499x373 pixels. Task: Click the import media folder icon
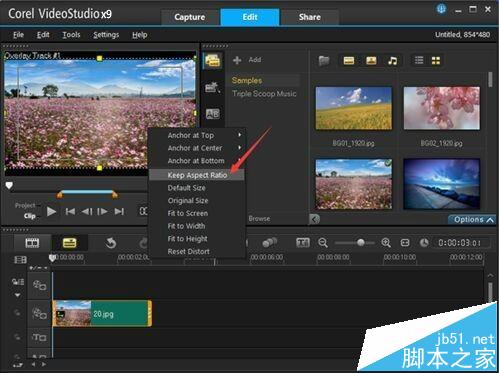[x=324, y=61]
